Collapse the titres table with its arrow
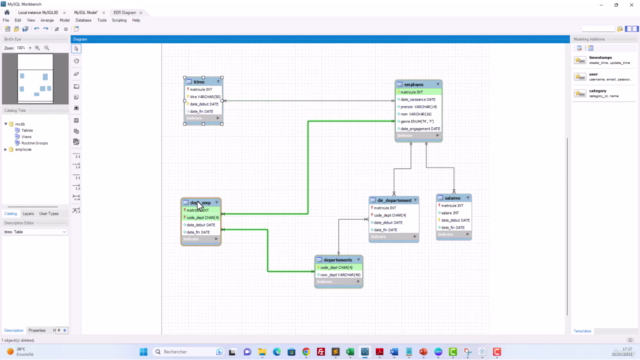This screenshot has width=640, height=360. pyautogui.click(x=218, y=82)
